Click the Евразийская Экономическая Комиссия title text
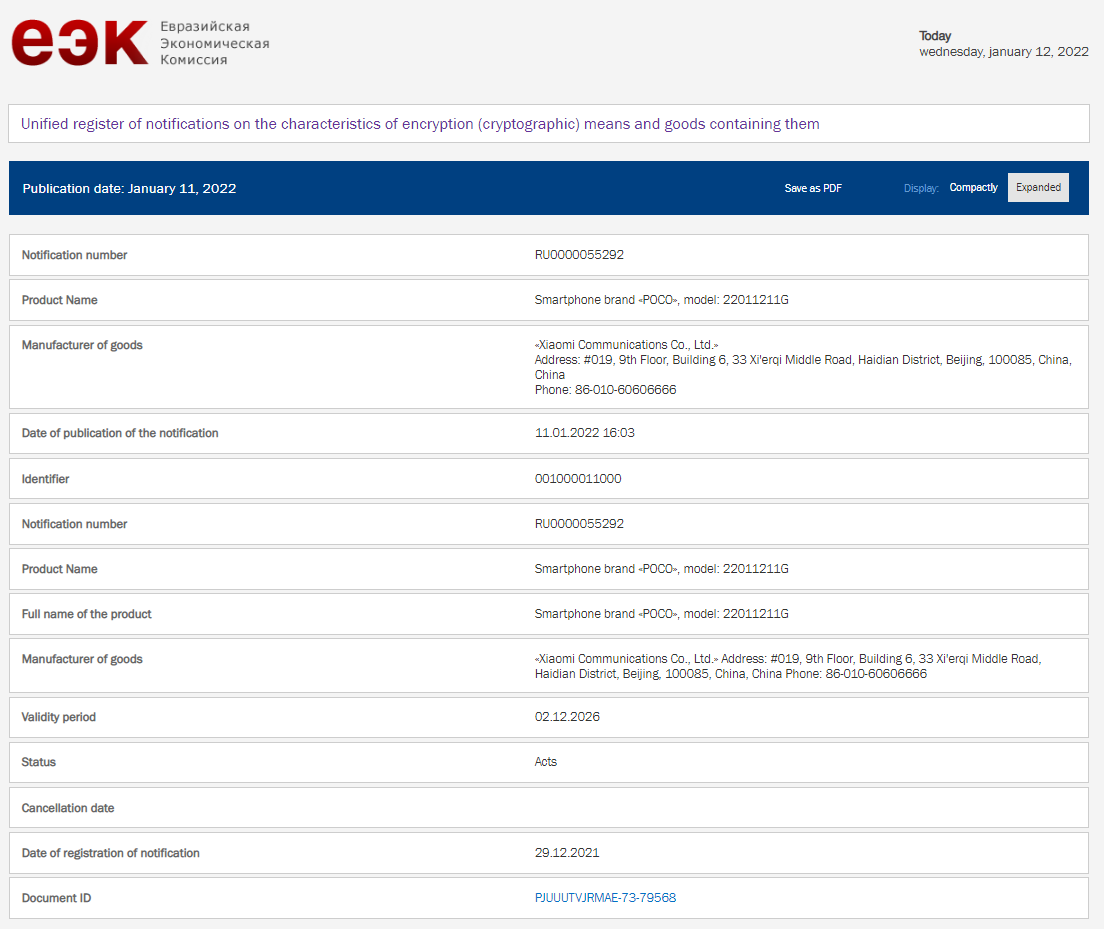 point(215,43)
